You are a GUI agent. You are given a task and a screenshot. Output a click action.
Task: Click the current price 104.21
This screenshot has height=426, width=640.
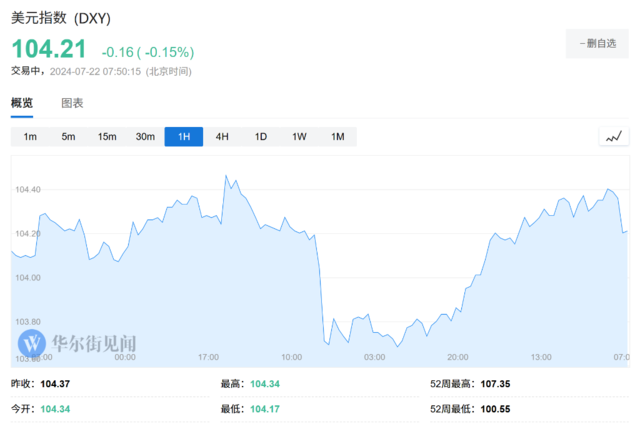point(49,49)
